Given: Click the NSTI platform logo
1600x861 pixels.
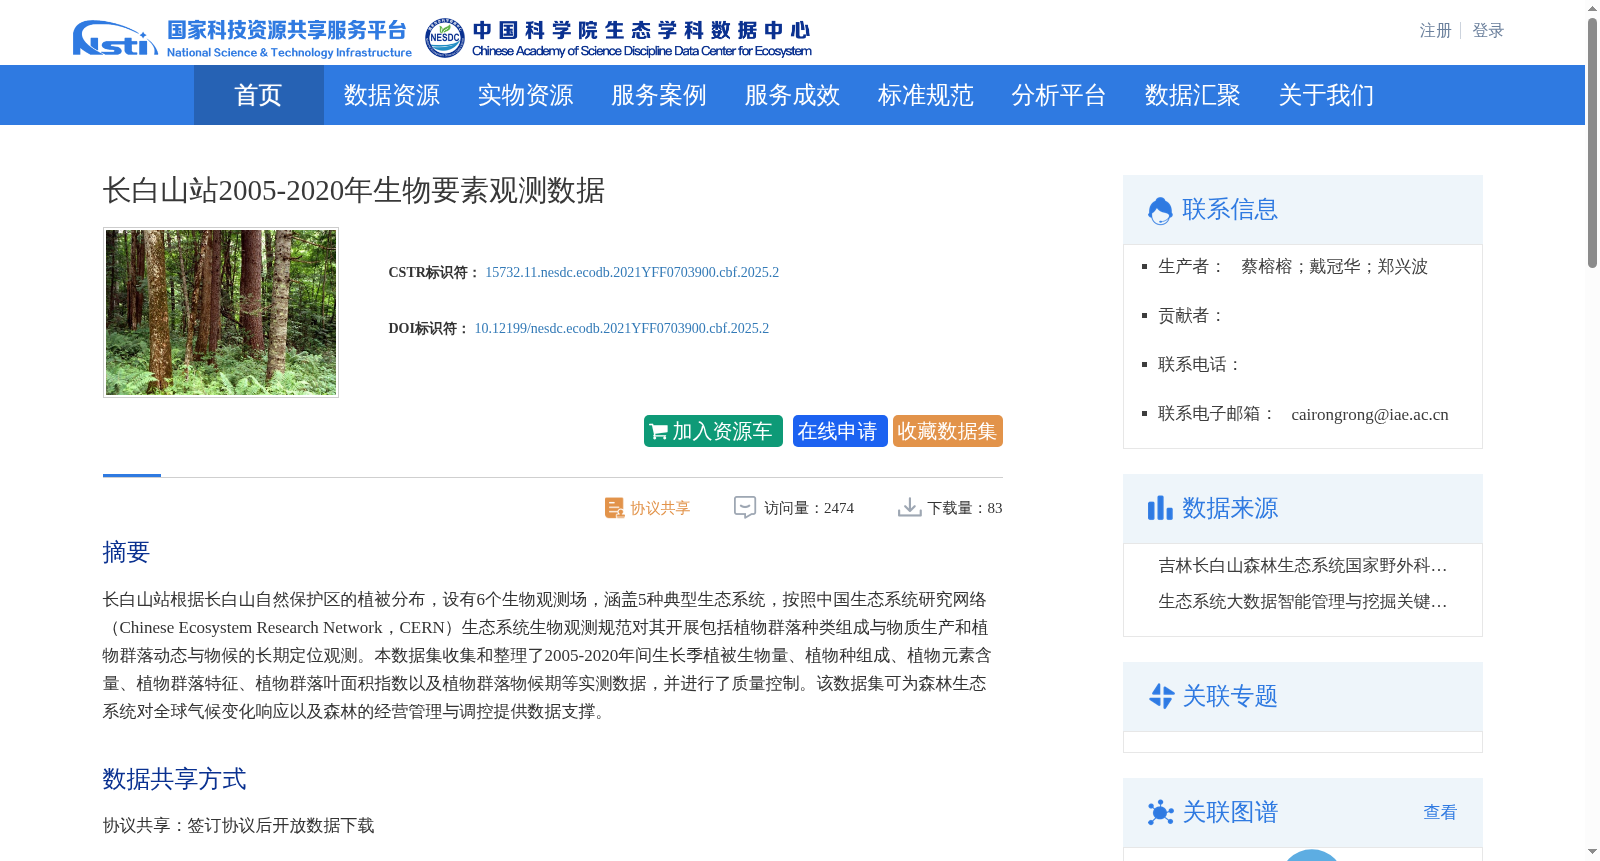Looking at the screenshot, I should click(115, 38).
